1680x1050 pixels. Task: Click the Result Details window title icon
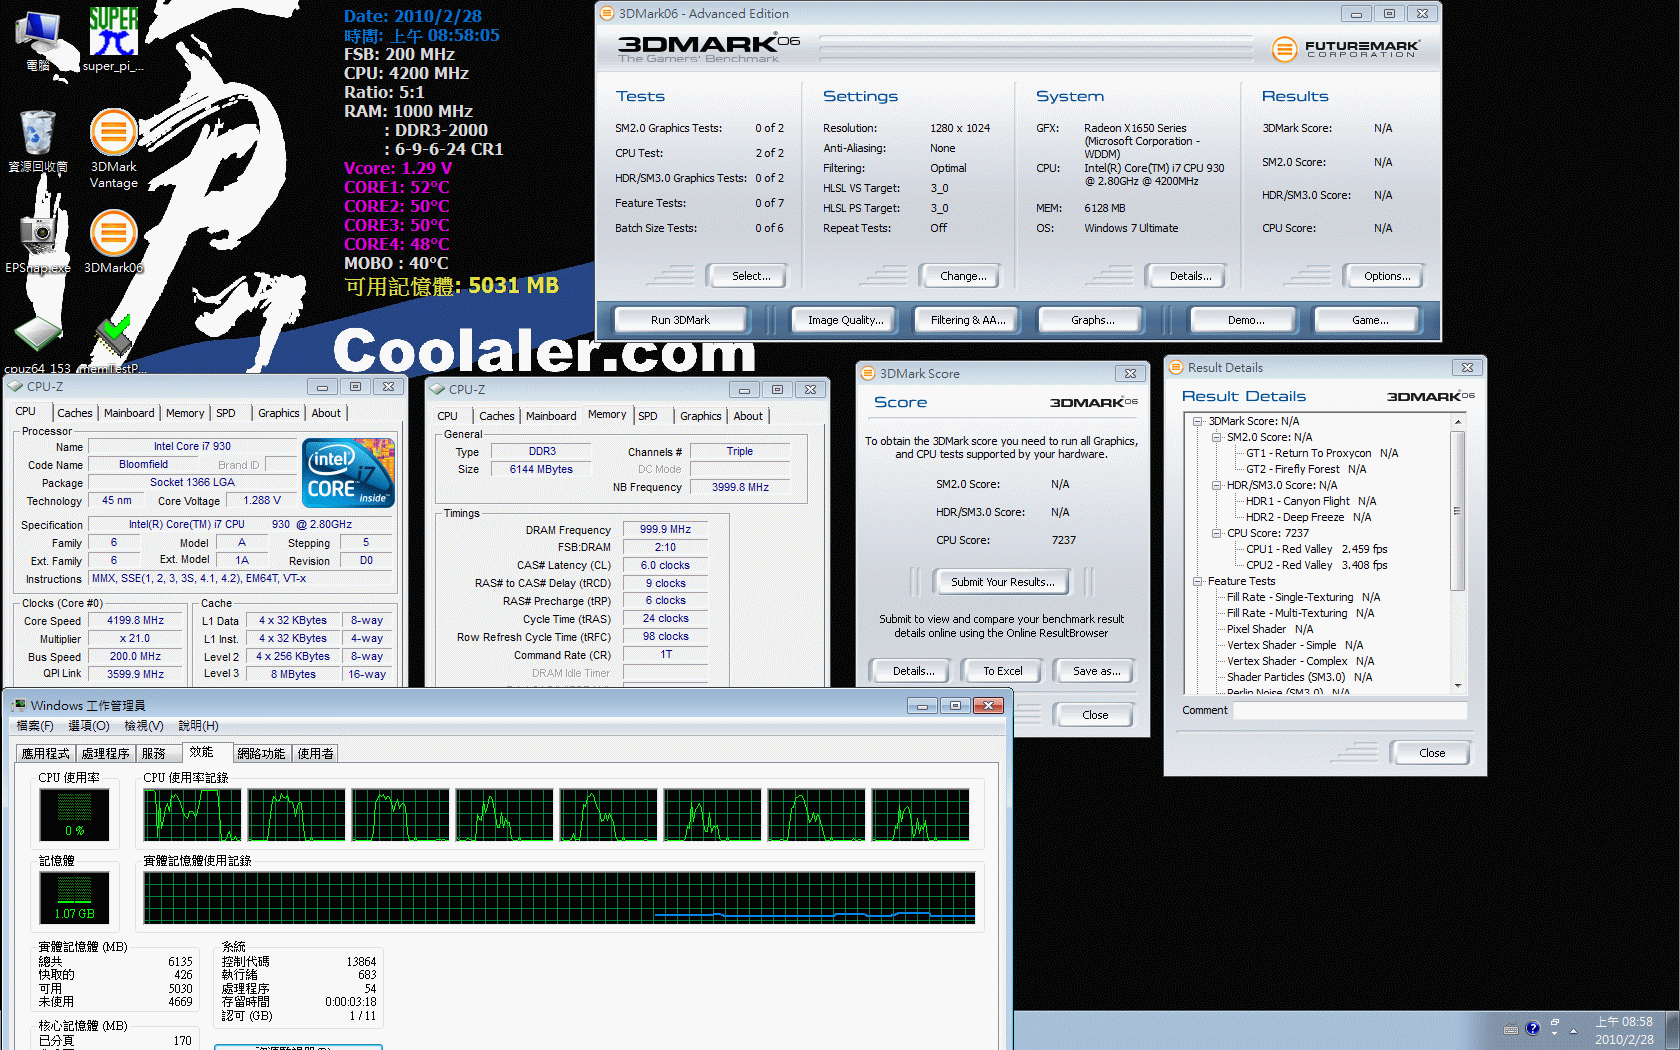click(1176, 367)
